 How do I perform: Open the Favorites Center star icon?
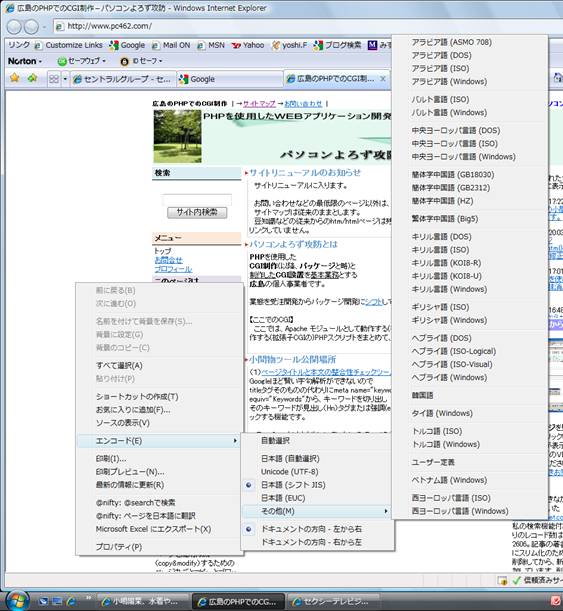15,78
